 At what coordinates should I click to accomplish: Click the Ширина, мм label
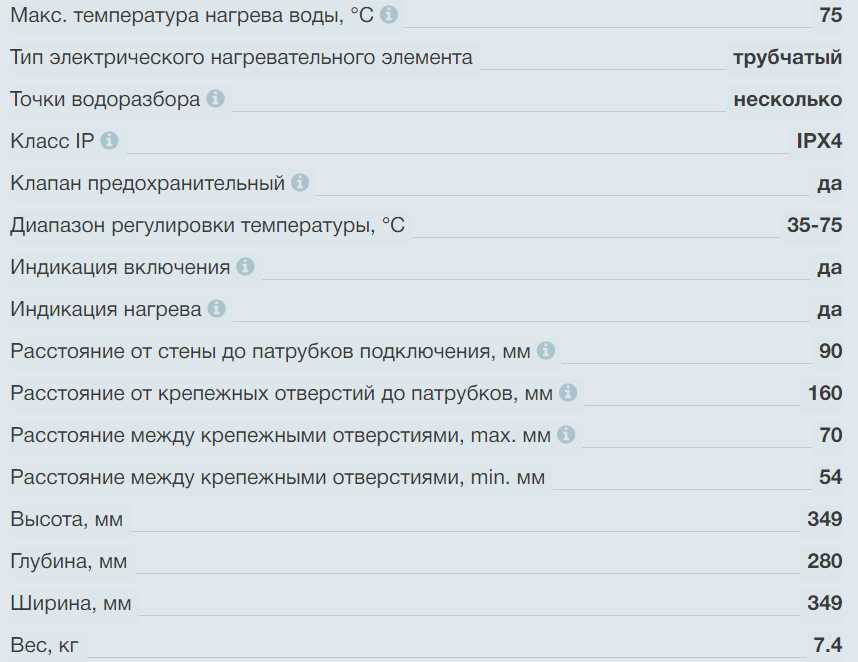pyautogui.click(x=70, y=603)
